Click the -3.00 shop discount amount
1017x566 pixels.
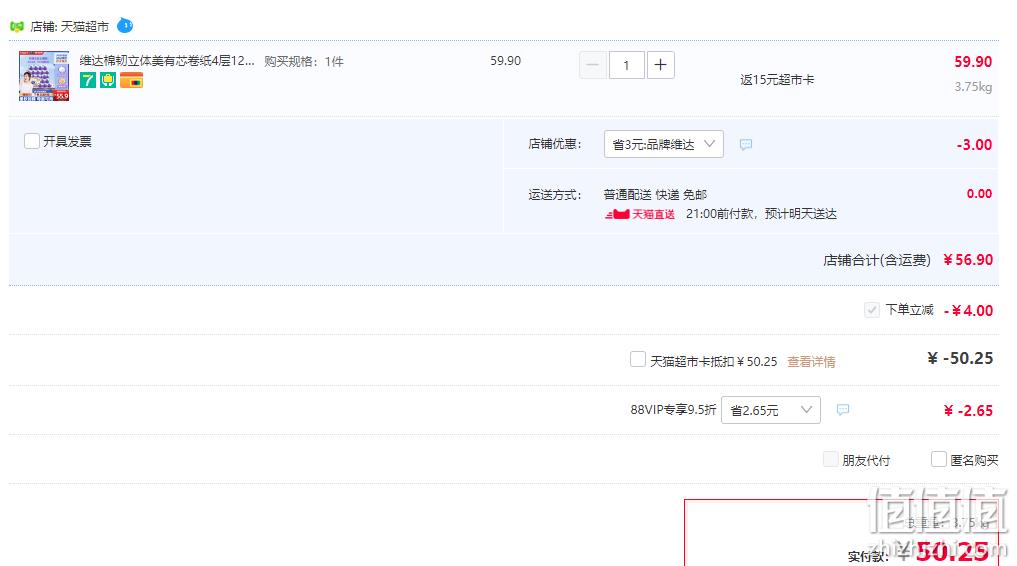click(x=974, y=145)
